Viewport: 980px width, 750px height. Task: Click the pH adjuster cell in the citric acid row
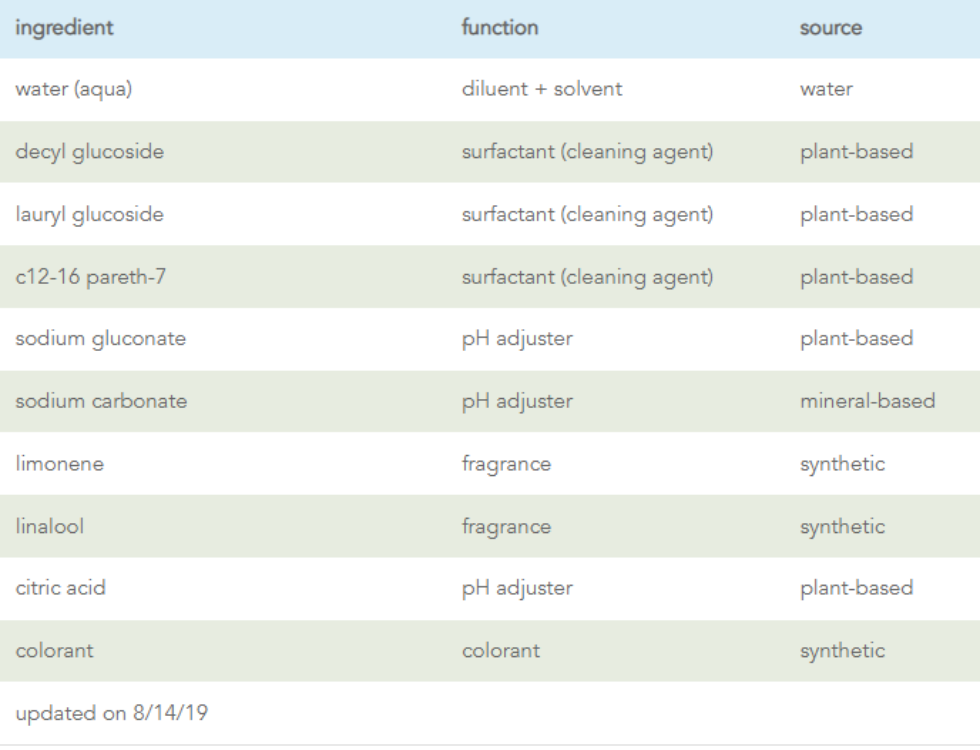516,588
